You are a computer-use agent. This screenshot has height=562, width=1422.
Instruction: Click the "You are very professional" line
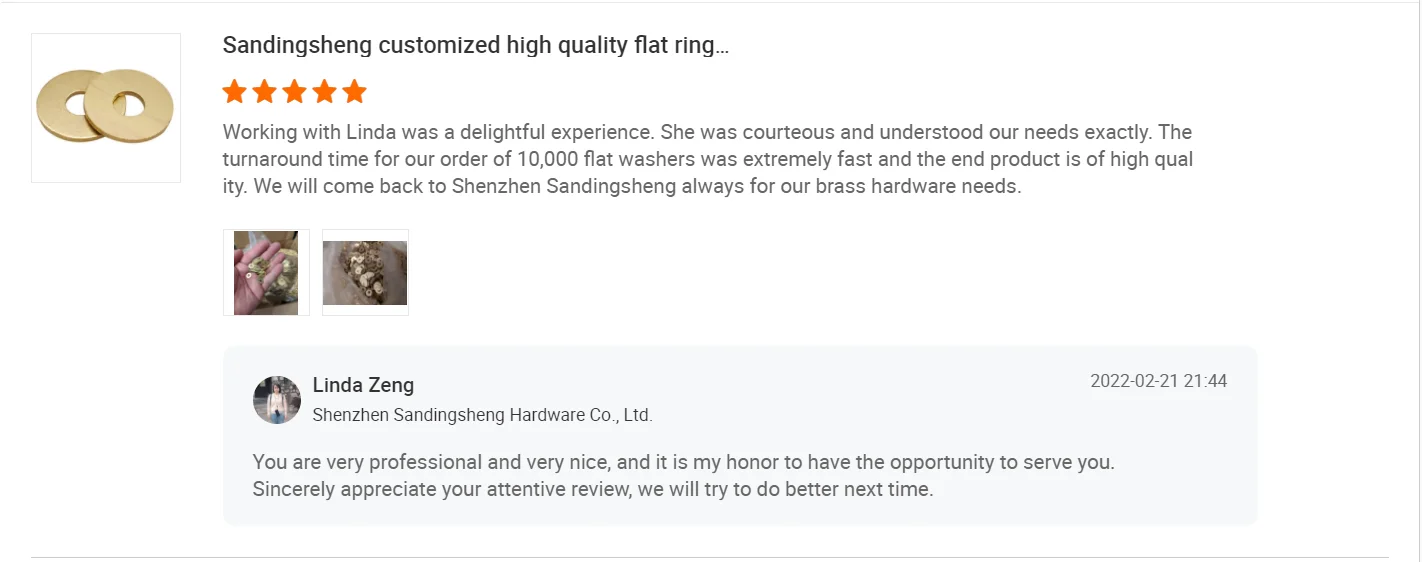click(x=683, y=463)
